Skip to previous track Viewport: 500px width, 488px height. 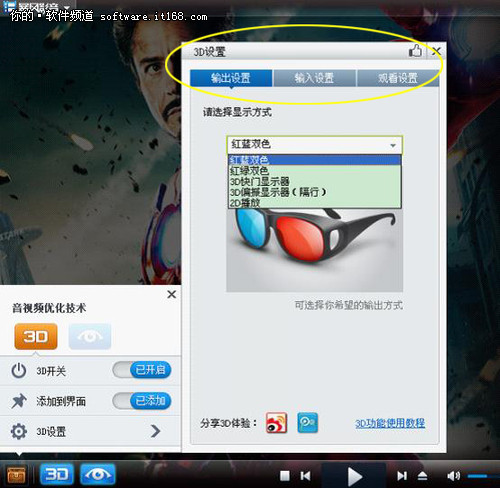click(305, 476)
